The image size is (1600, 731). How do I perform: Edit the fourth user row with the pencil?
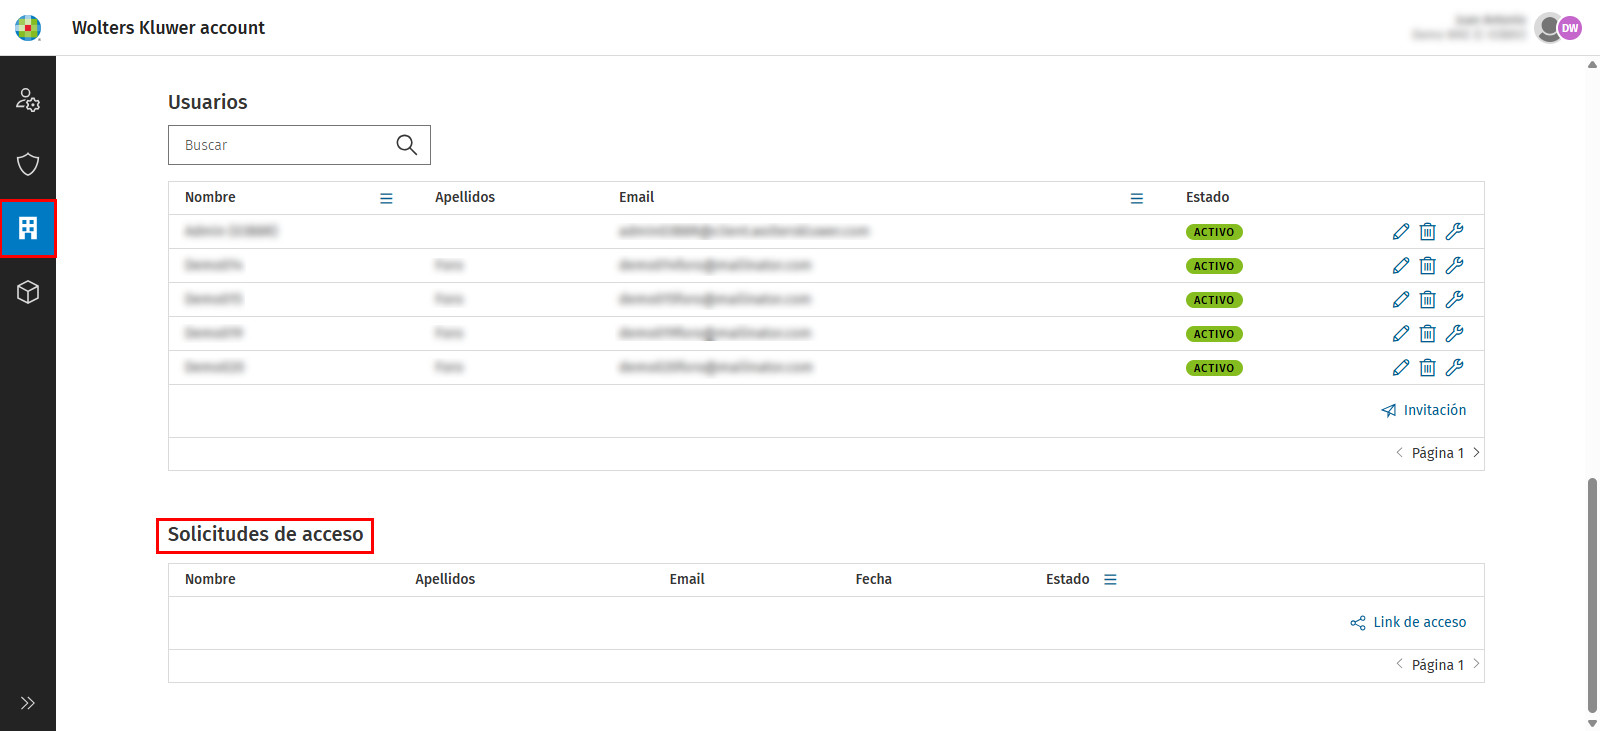click(1401, 334)
